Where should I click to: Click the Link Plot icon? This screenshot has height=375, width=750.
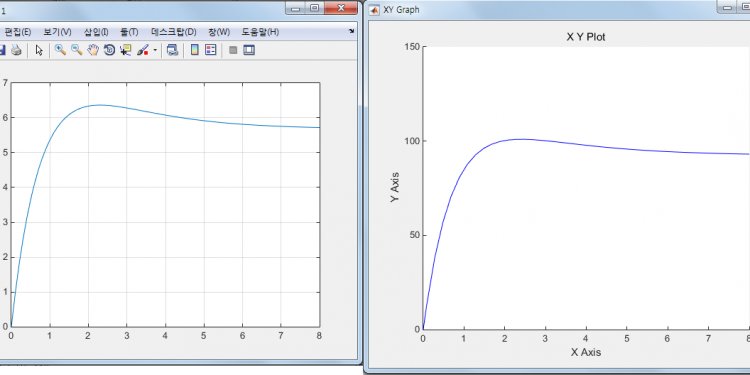[x=173, y=50]
